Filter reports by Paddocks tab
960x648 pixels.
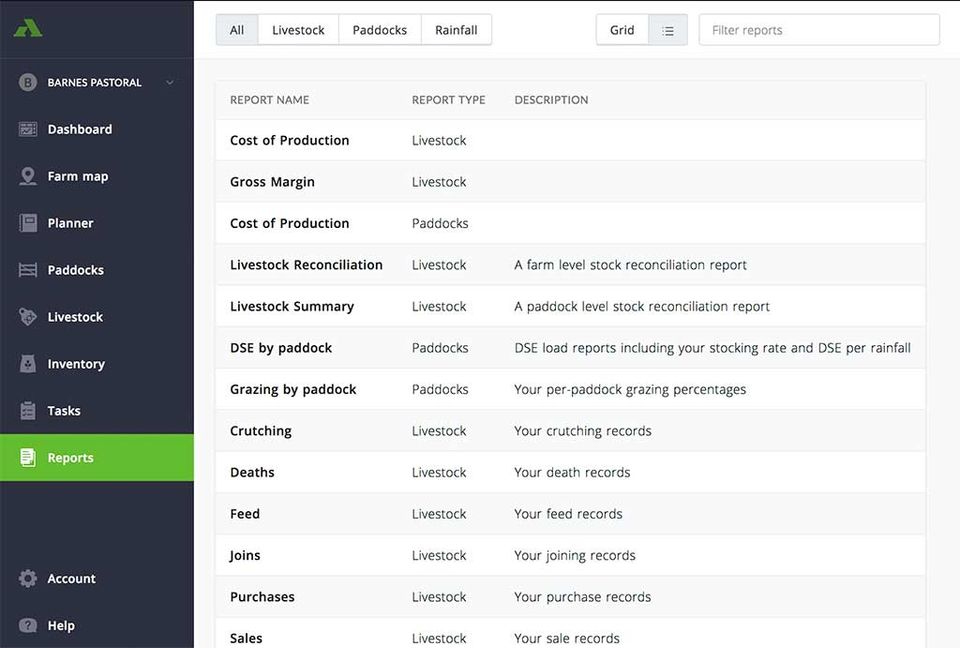pos(380,30)
